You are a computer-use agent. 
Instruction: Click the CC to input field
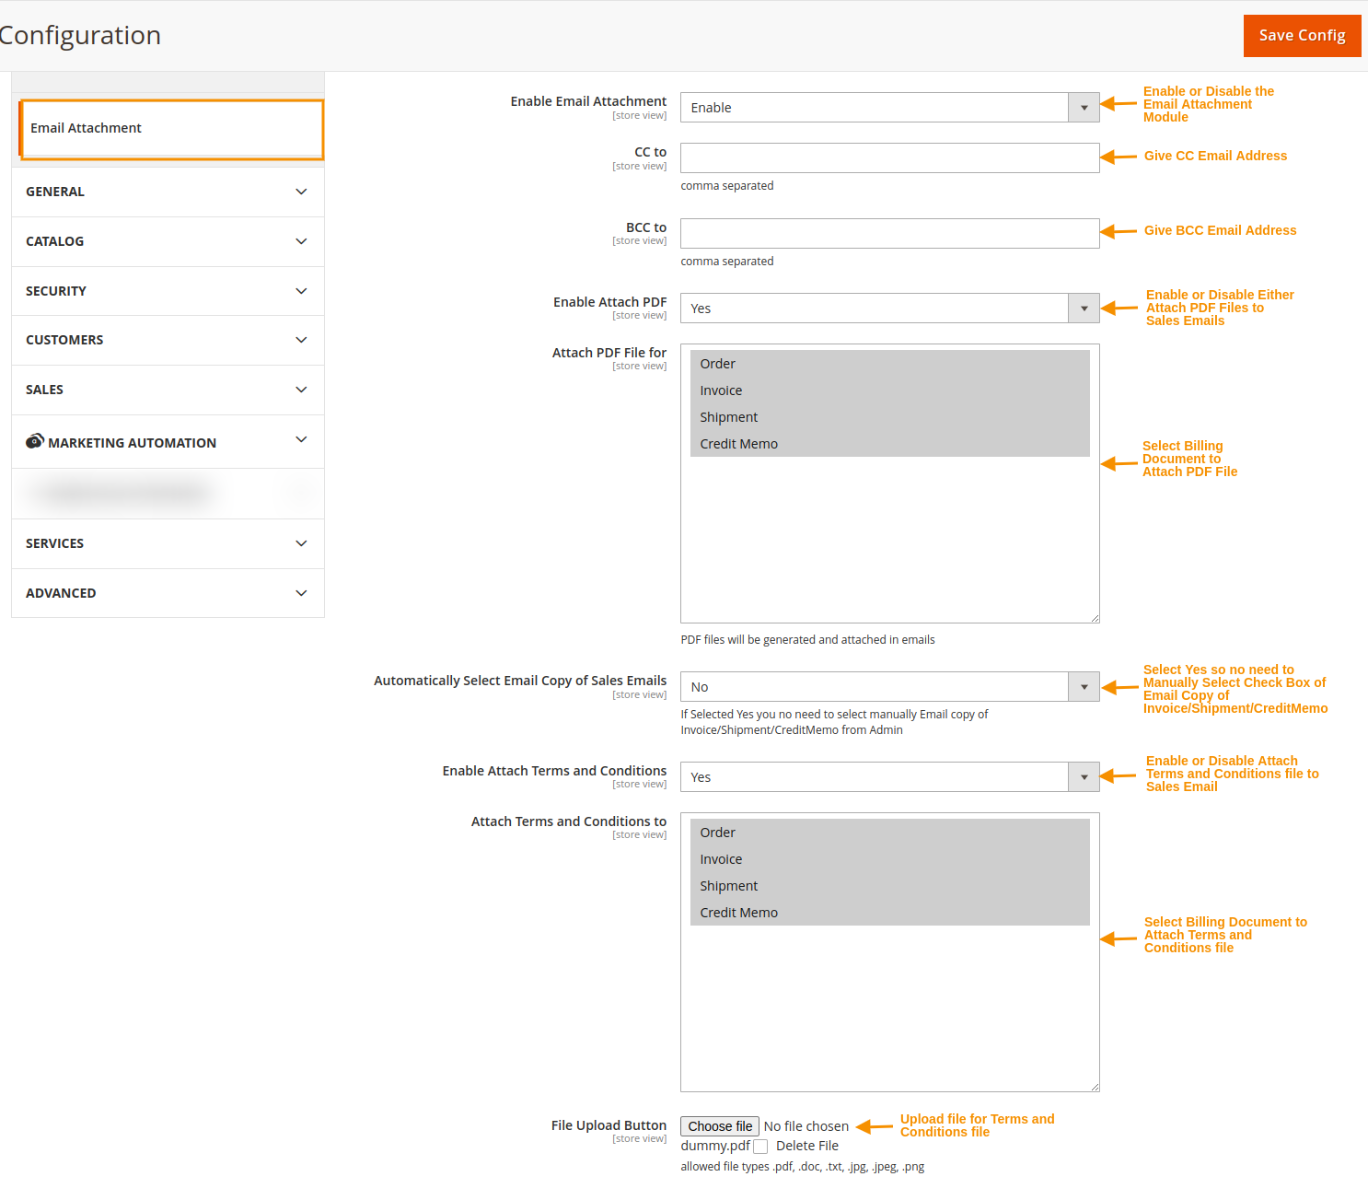pyautogui.click(x=888, y=157)
